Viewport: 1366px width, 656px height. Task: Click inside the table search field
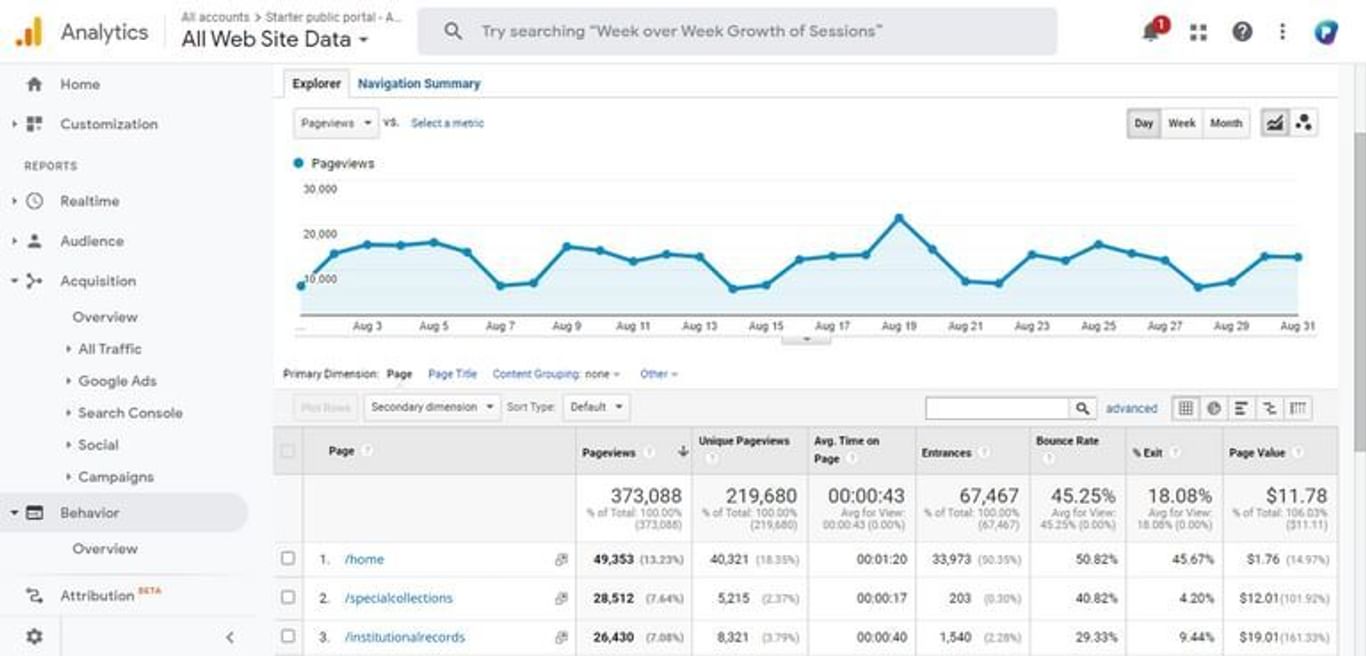click(997, 408)
